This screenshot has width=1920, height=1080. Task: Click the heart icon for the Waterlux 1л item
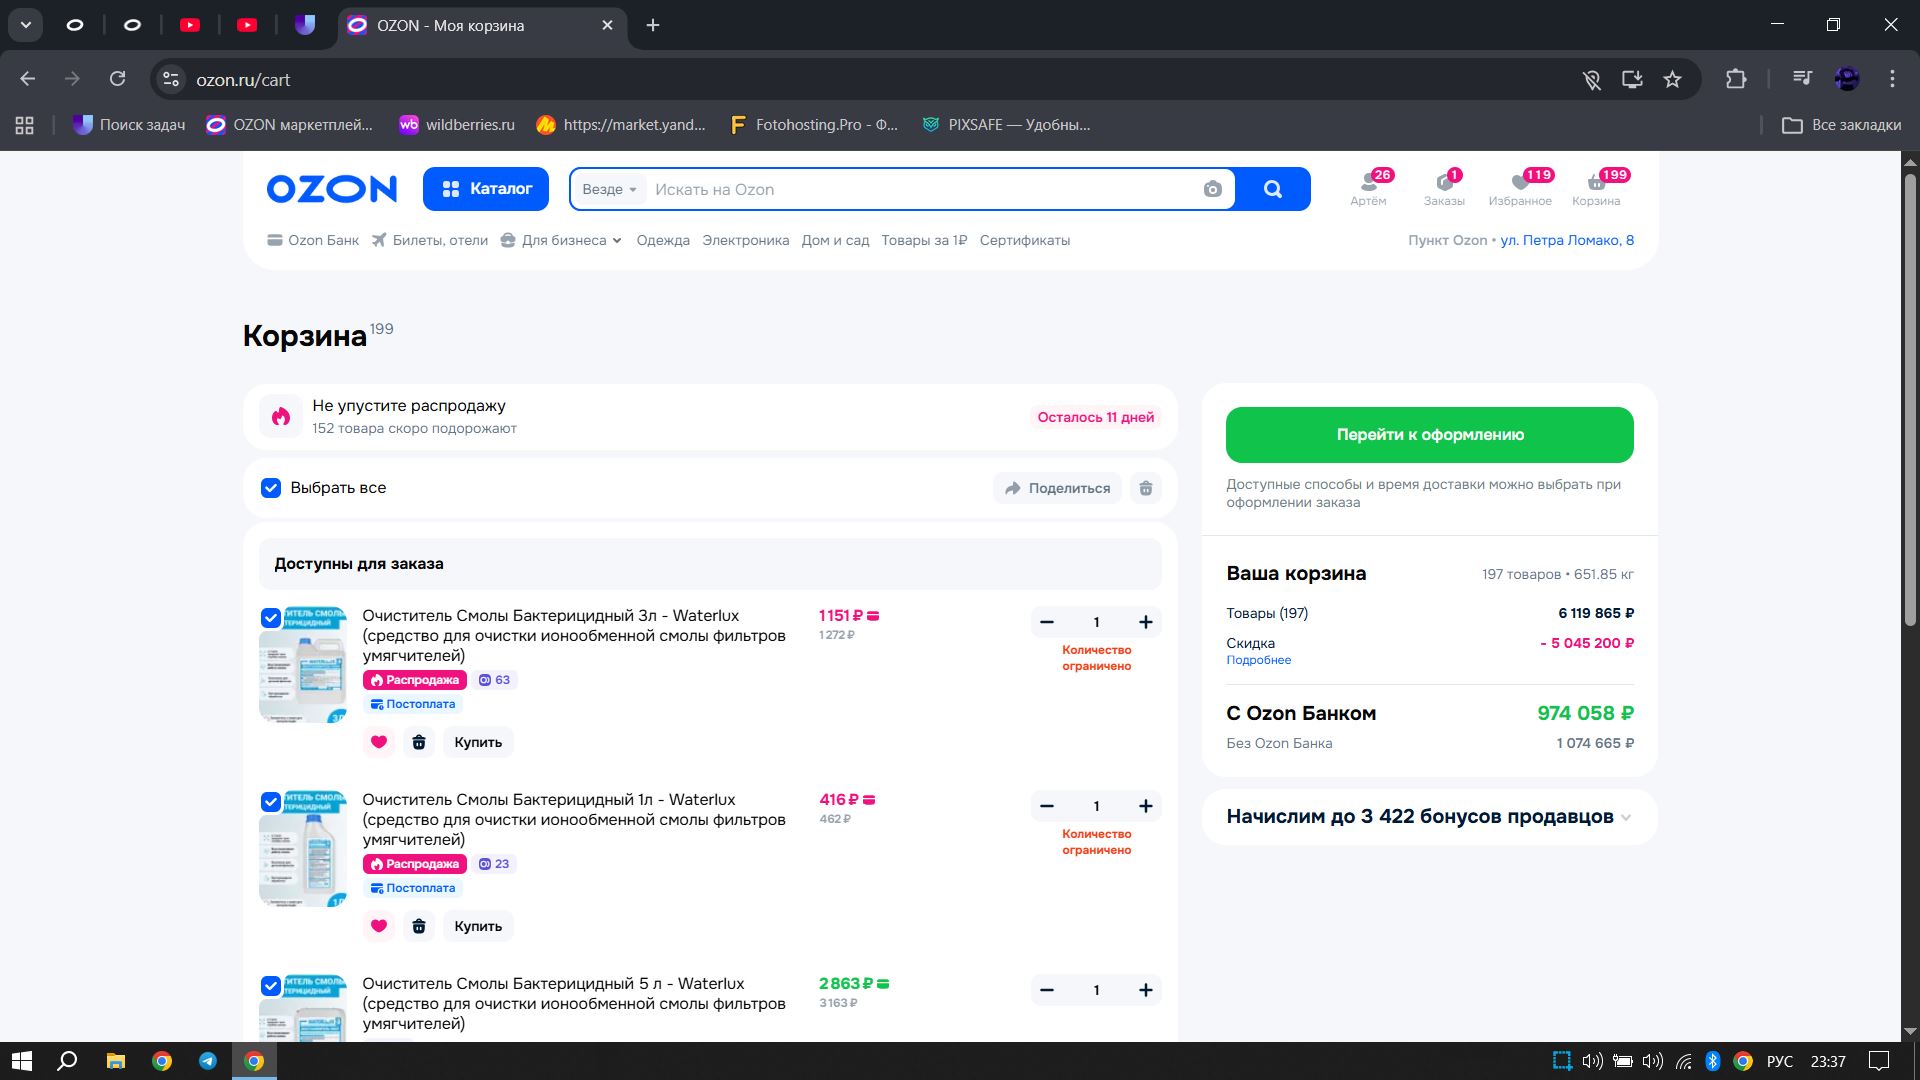pos(379,926)
